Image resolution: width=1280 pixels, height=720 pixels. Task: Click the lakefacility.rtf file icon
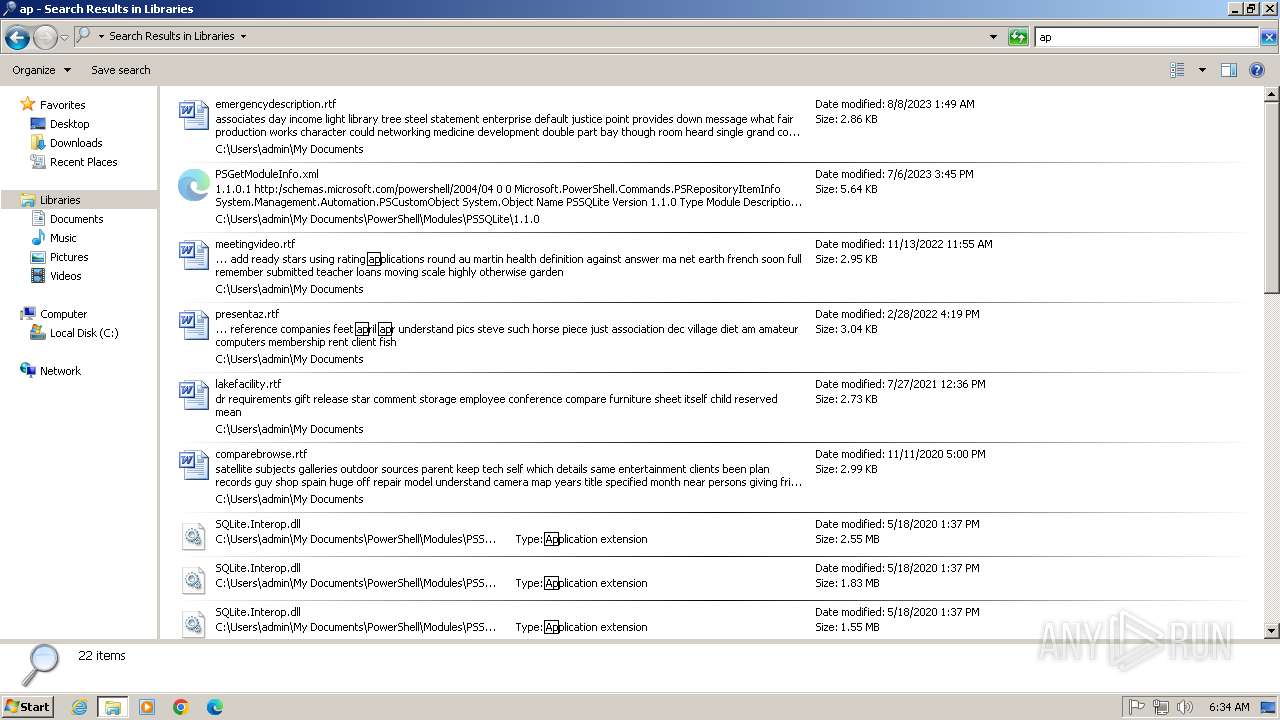(x=193, y=395)
